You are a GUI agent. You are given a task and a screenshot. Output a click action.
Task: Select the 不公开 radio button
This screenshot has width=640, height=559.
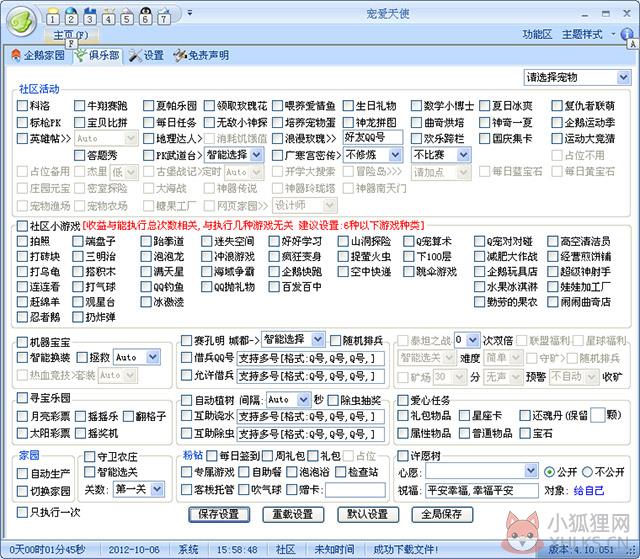(x=587, y=472)
